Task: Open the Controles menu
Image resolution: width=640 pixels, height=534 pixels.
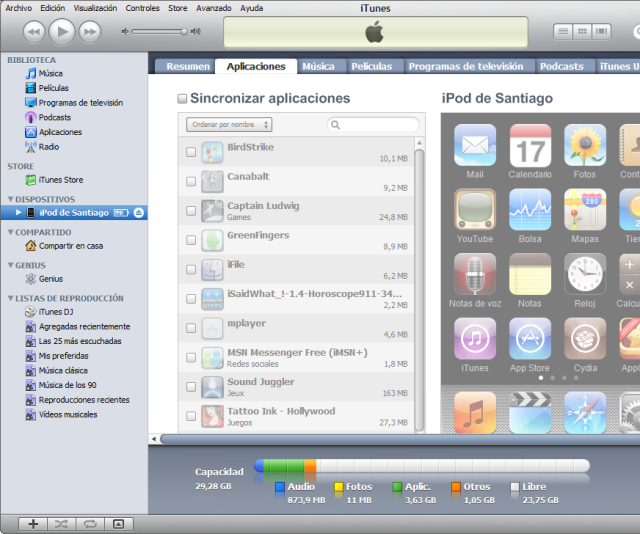Action: coord(142,8)
